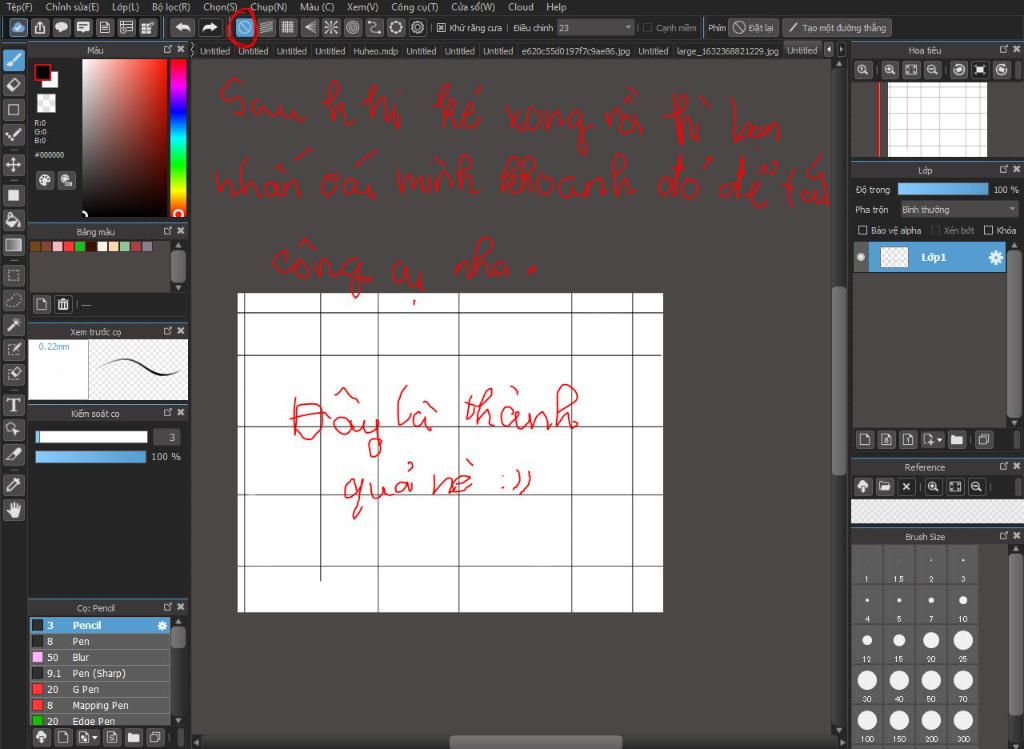Open Pha trộn blend mode dropdown

pos(958,210)
